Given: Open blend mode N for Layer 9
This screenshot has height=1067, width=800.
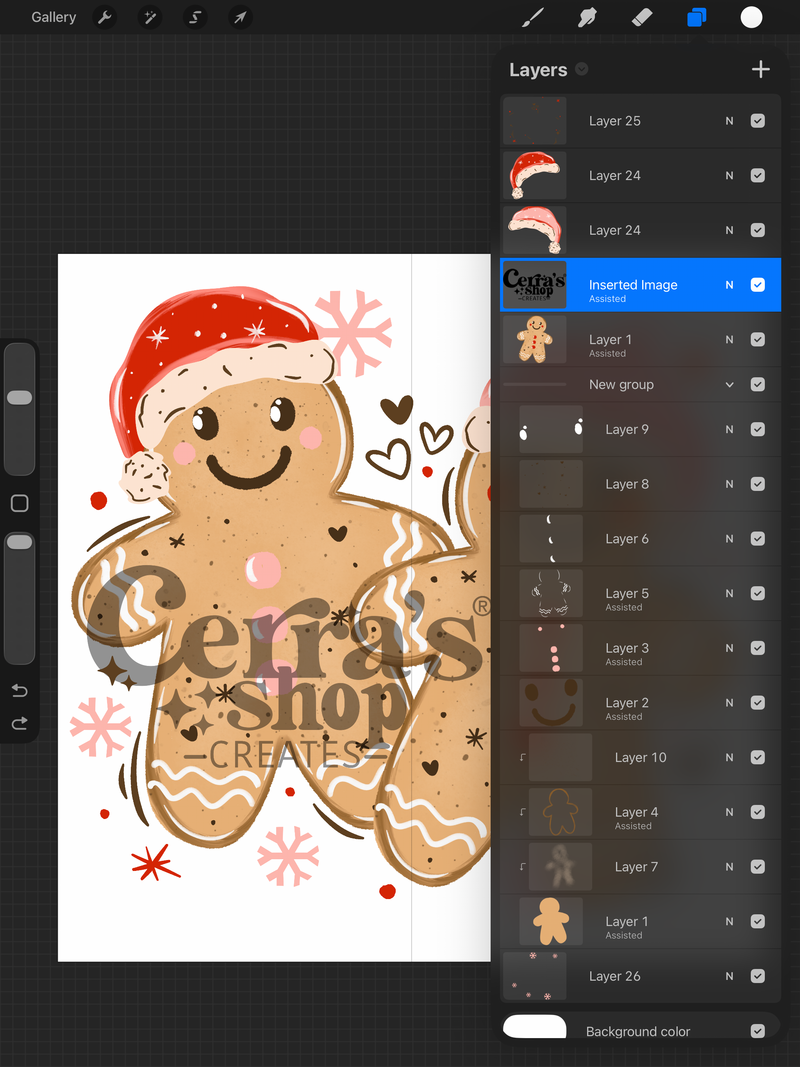Looking at the screenshot, I should [x=729, y=429].
